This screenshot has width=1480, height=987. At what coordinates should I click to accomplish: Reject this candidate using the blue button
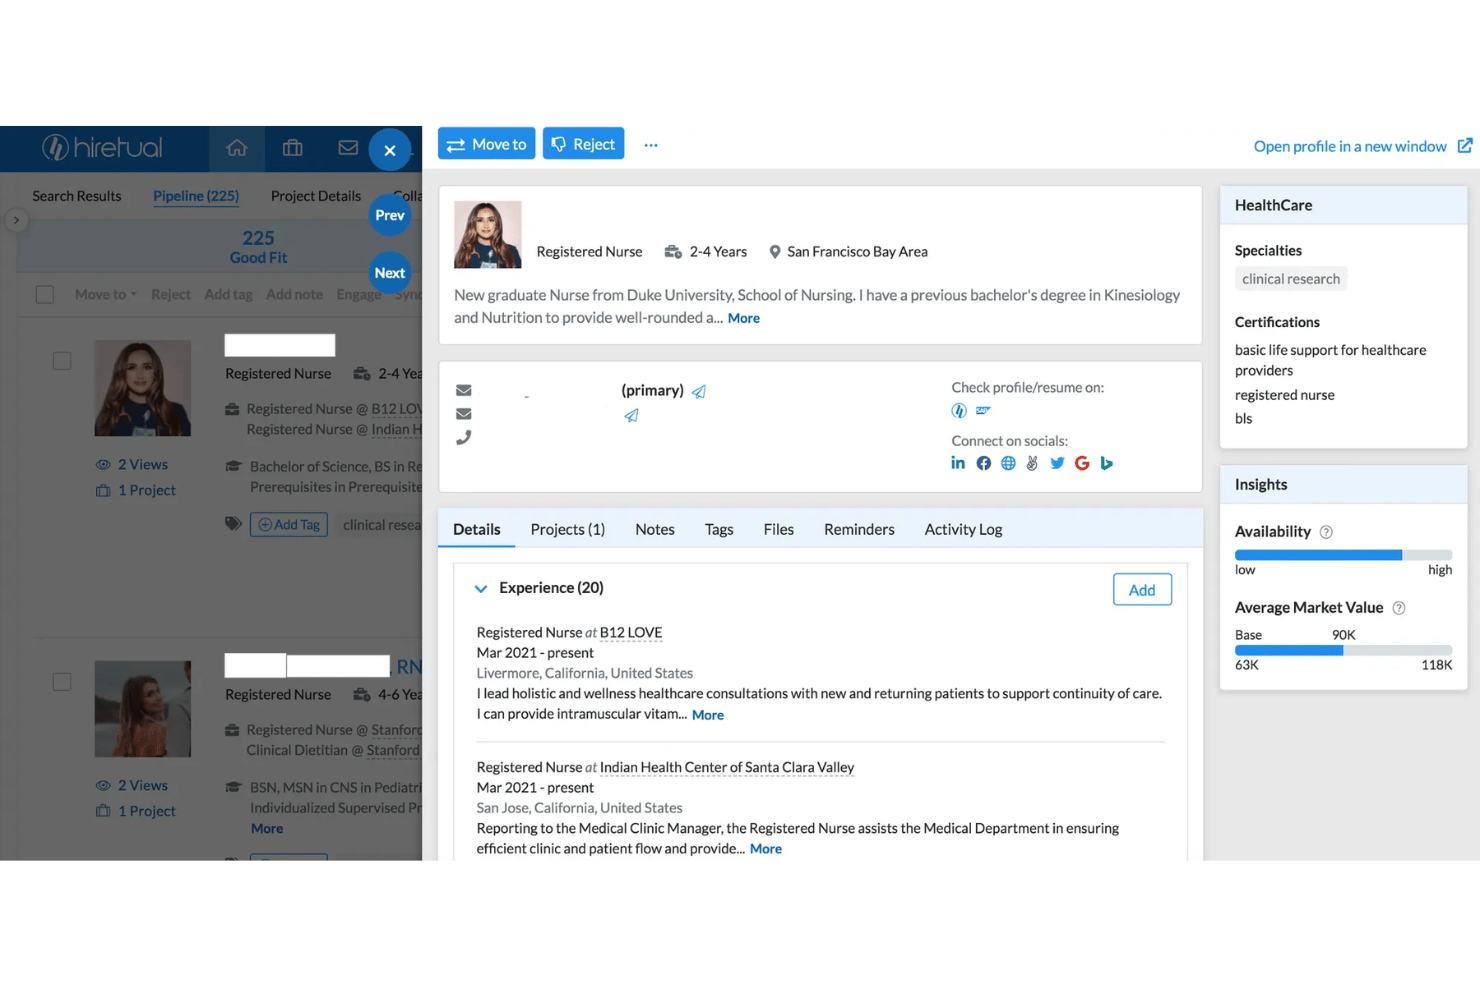[x=583, y=144]
